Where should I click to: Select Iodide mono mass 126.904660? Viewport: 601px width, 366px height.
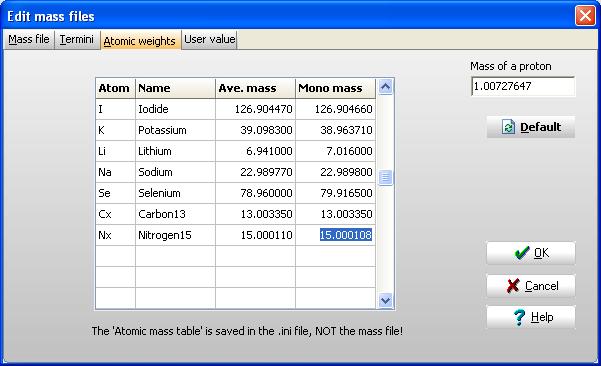(335, 109)
